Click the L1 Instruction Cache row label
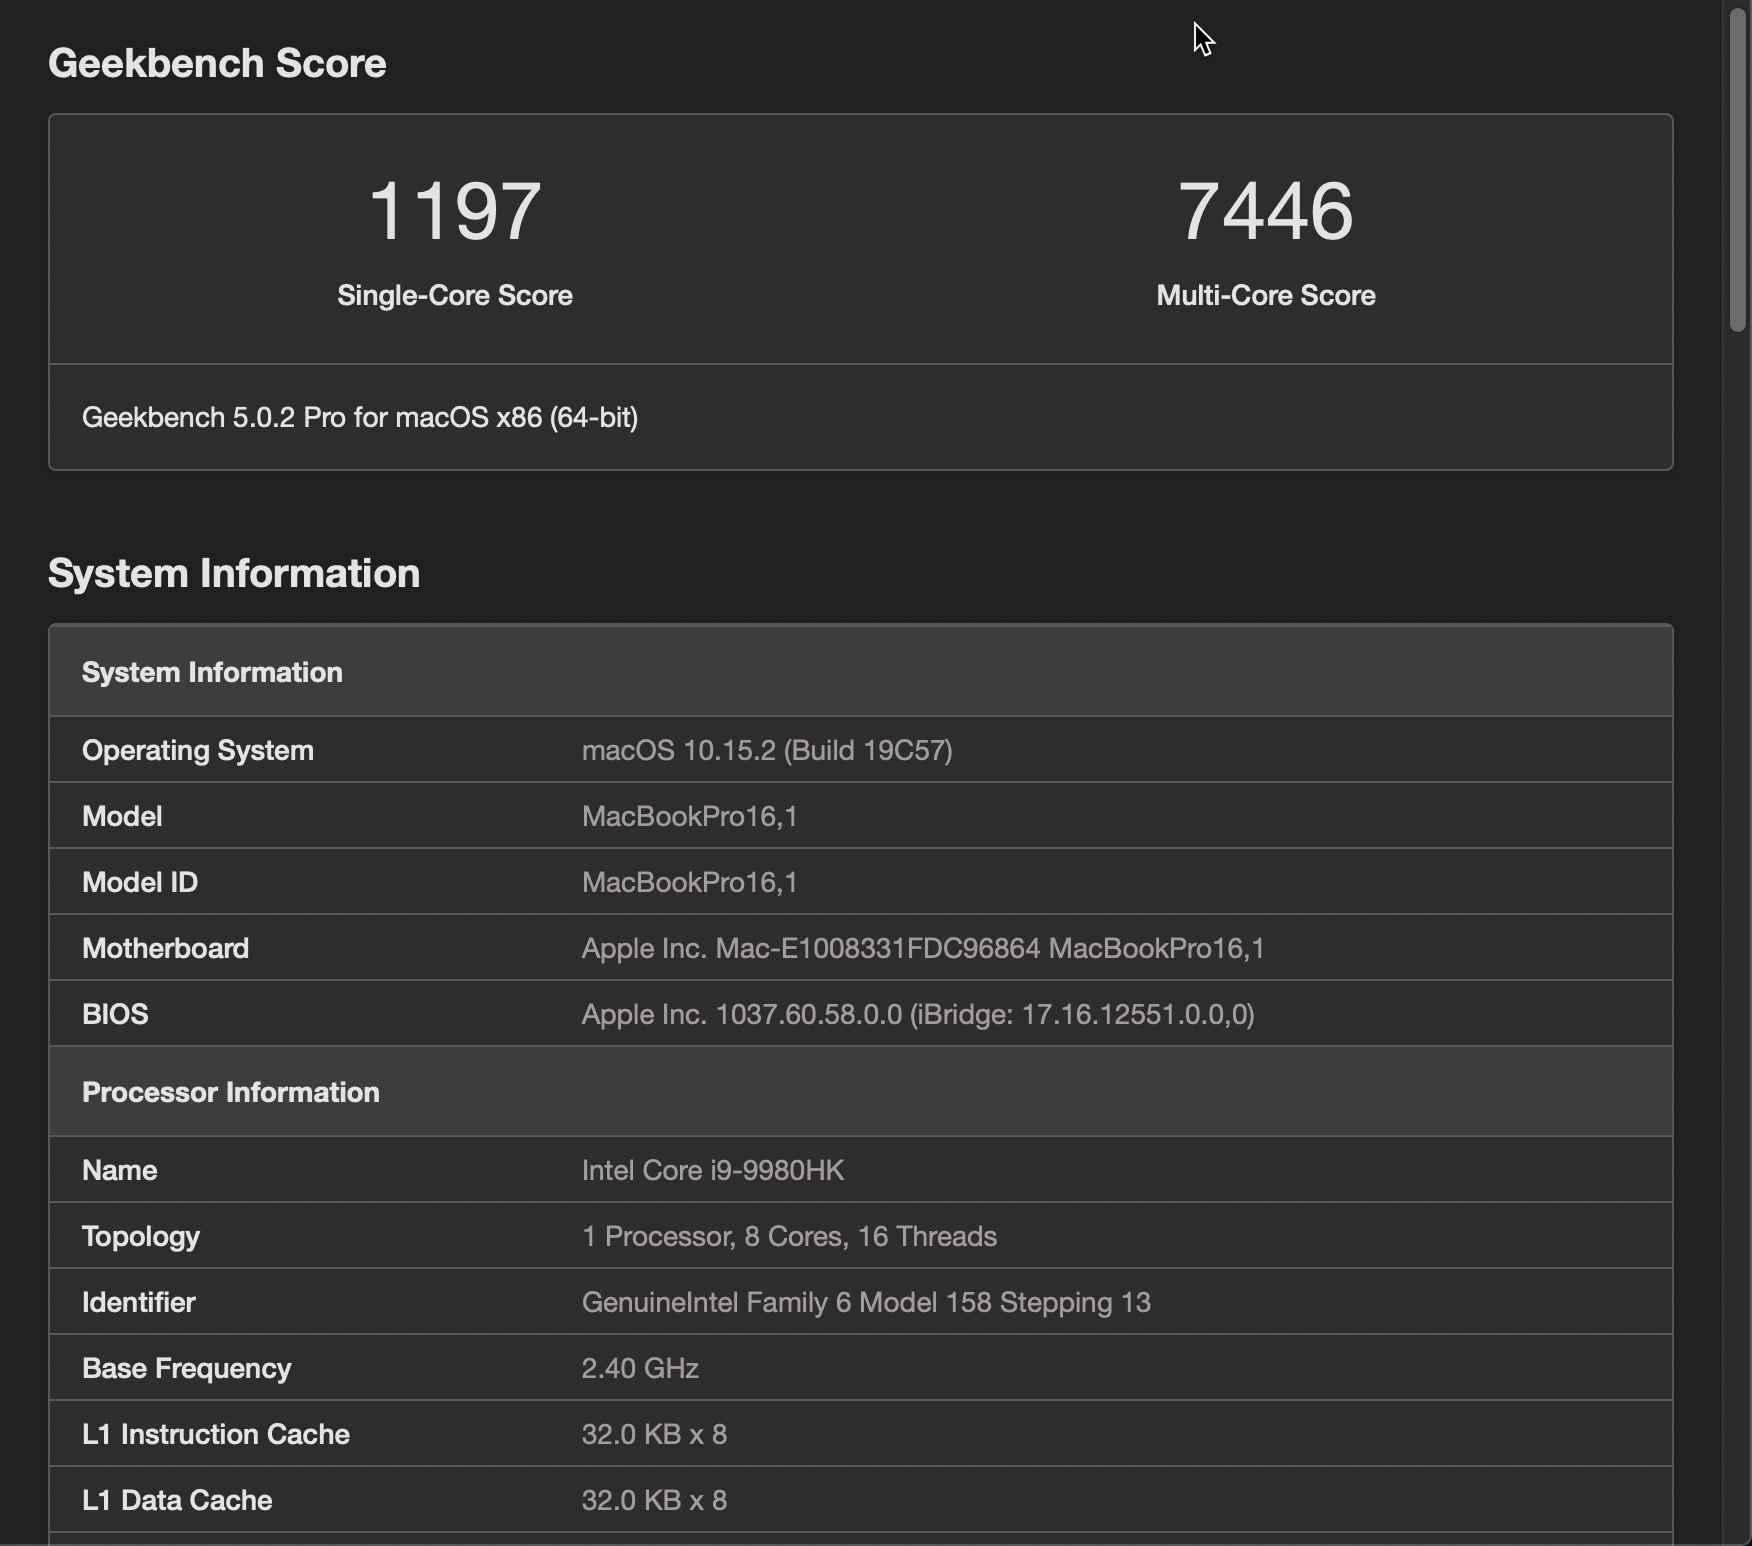Screen dimensions: 1752x1546 point(216,1434)
